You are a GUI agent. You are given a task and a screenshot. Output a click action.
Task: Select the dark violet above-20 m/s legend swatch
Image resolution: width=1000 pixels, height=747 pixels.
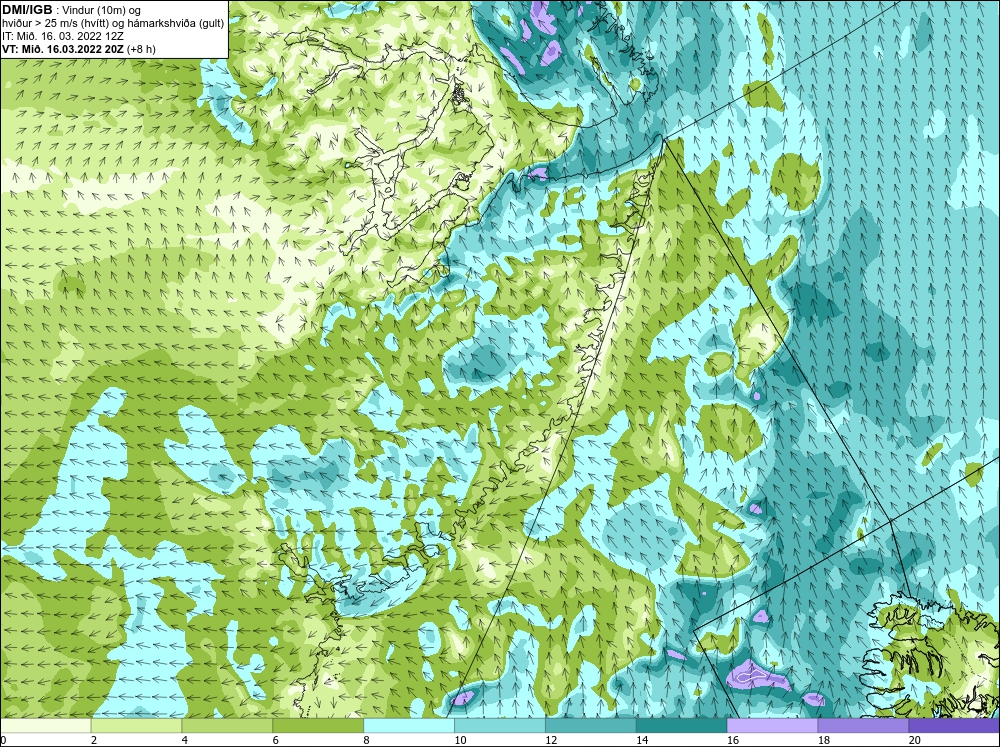pos(953,726)
